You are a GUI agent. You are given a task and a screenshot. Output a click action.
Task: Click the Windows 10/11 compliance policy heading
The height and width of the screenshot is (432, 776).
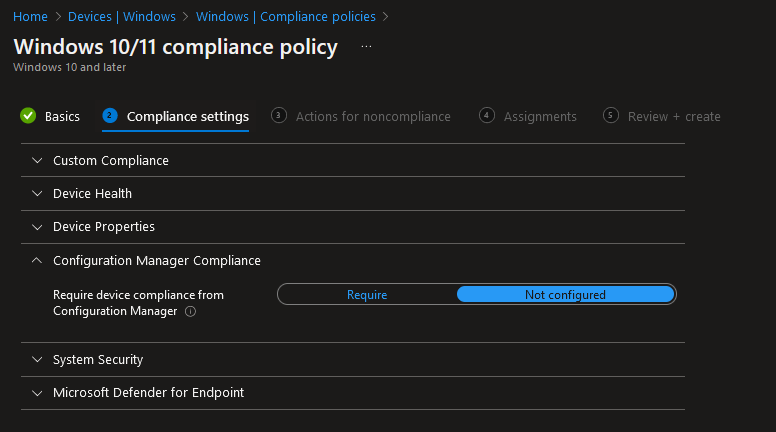click(176, 47)
